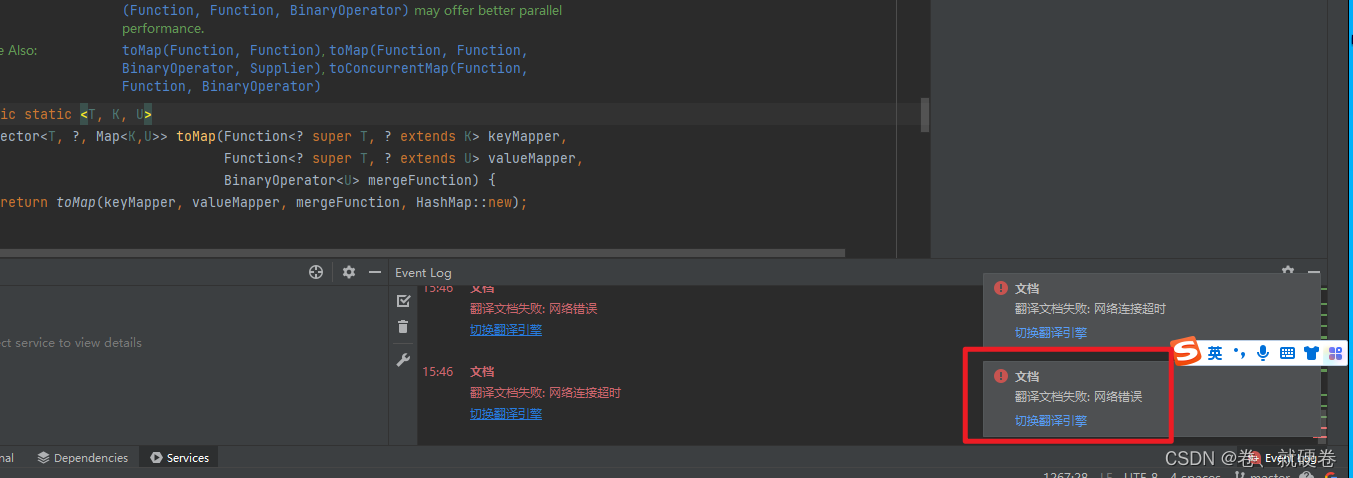Hide the Services panel with minus icon
This screenshot has height=478, width=1353.
click(375, 272)
